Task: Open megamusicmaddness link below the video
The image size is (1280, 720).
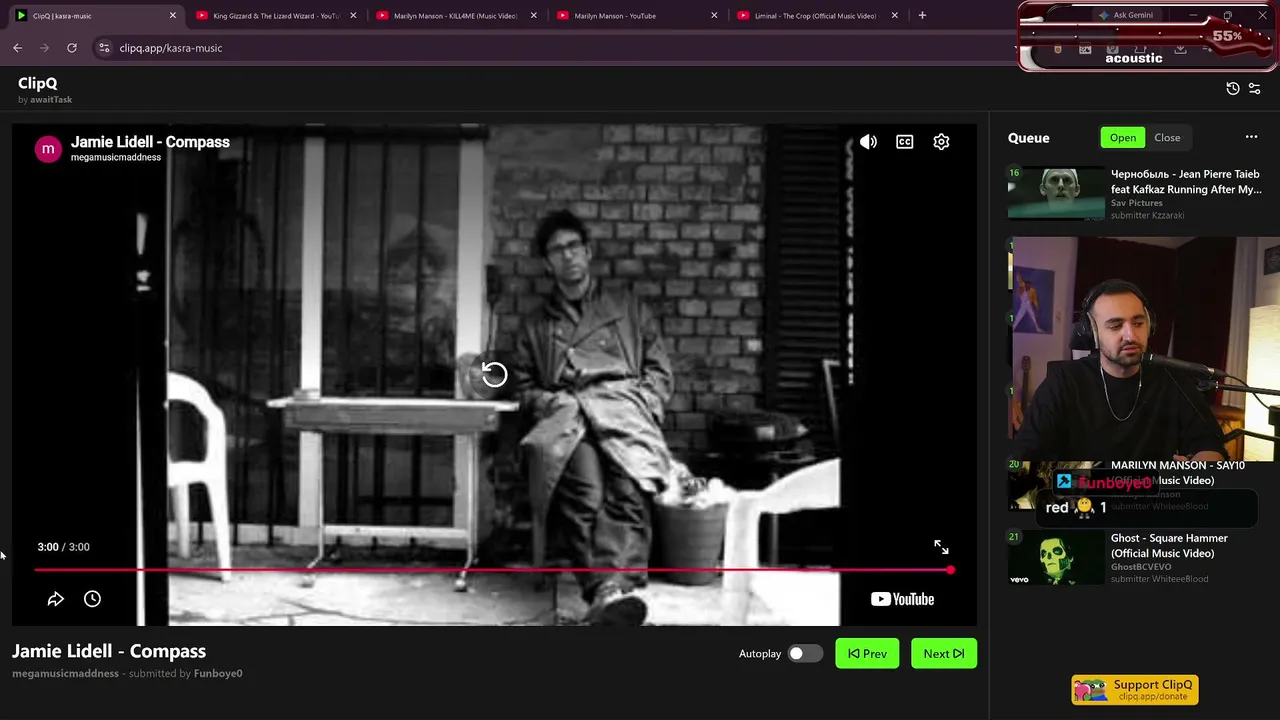Action: 65,674
